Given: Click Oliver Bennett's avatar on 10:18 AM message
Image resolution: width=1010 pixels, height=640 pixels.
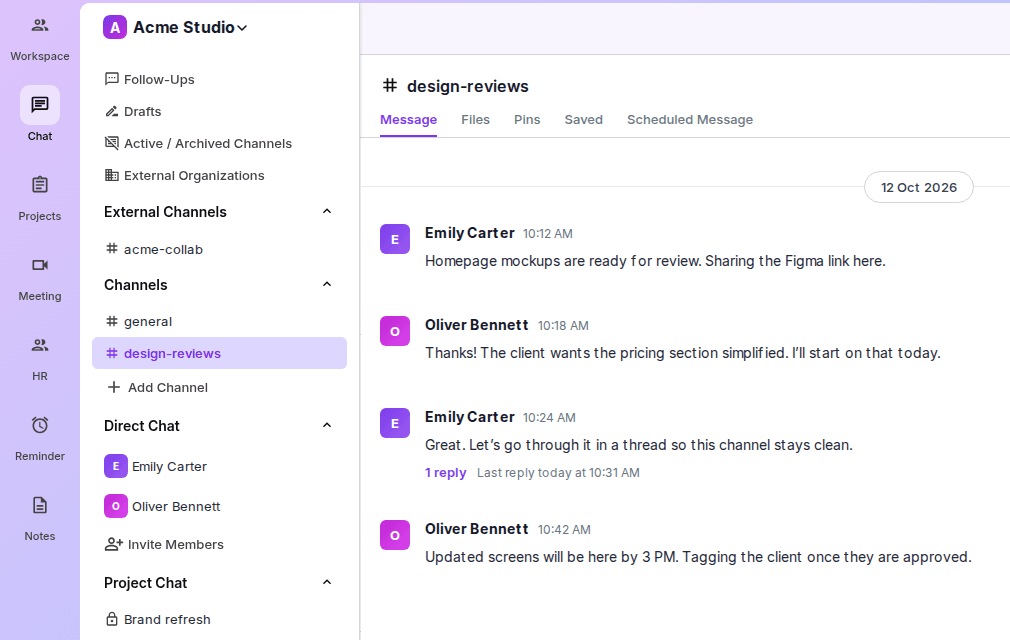Looking at the screenshot, I should coord(395,331).
